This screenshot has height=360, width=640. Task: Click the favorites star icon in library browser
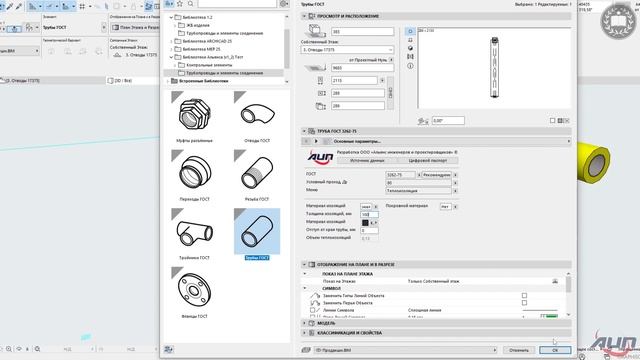click(x=180, y=4)
